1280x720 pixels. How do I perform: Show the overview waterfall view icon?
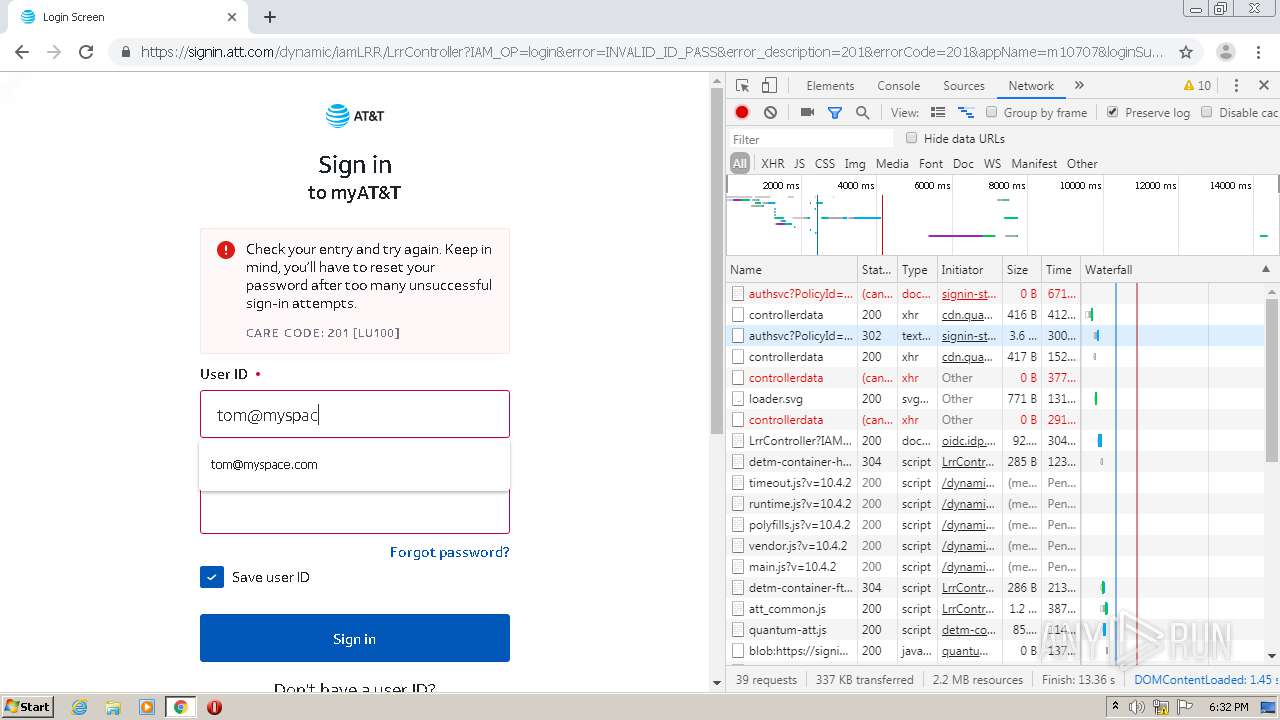click(x=966, y=113)
